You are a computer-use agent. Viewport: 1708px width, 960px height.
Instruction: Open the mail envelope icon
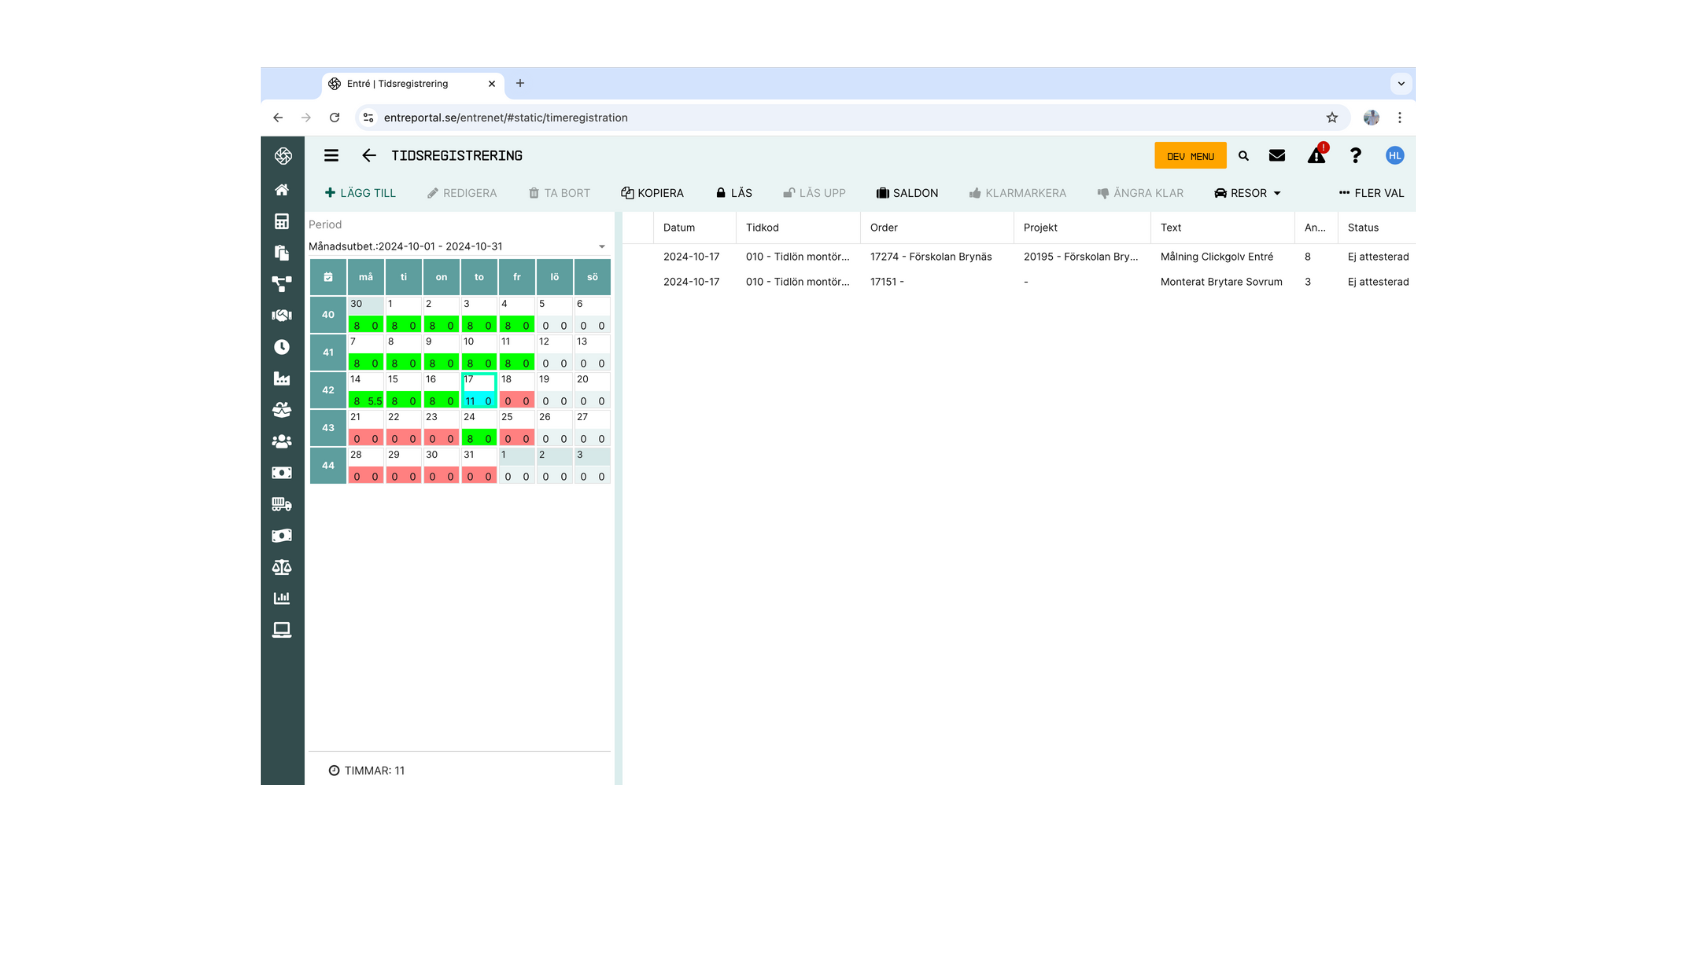[1277, 156]
